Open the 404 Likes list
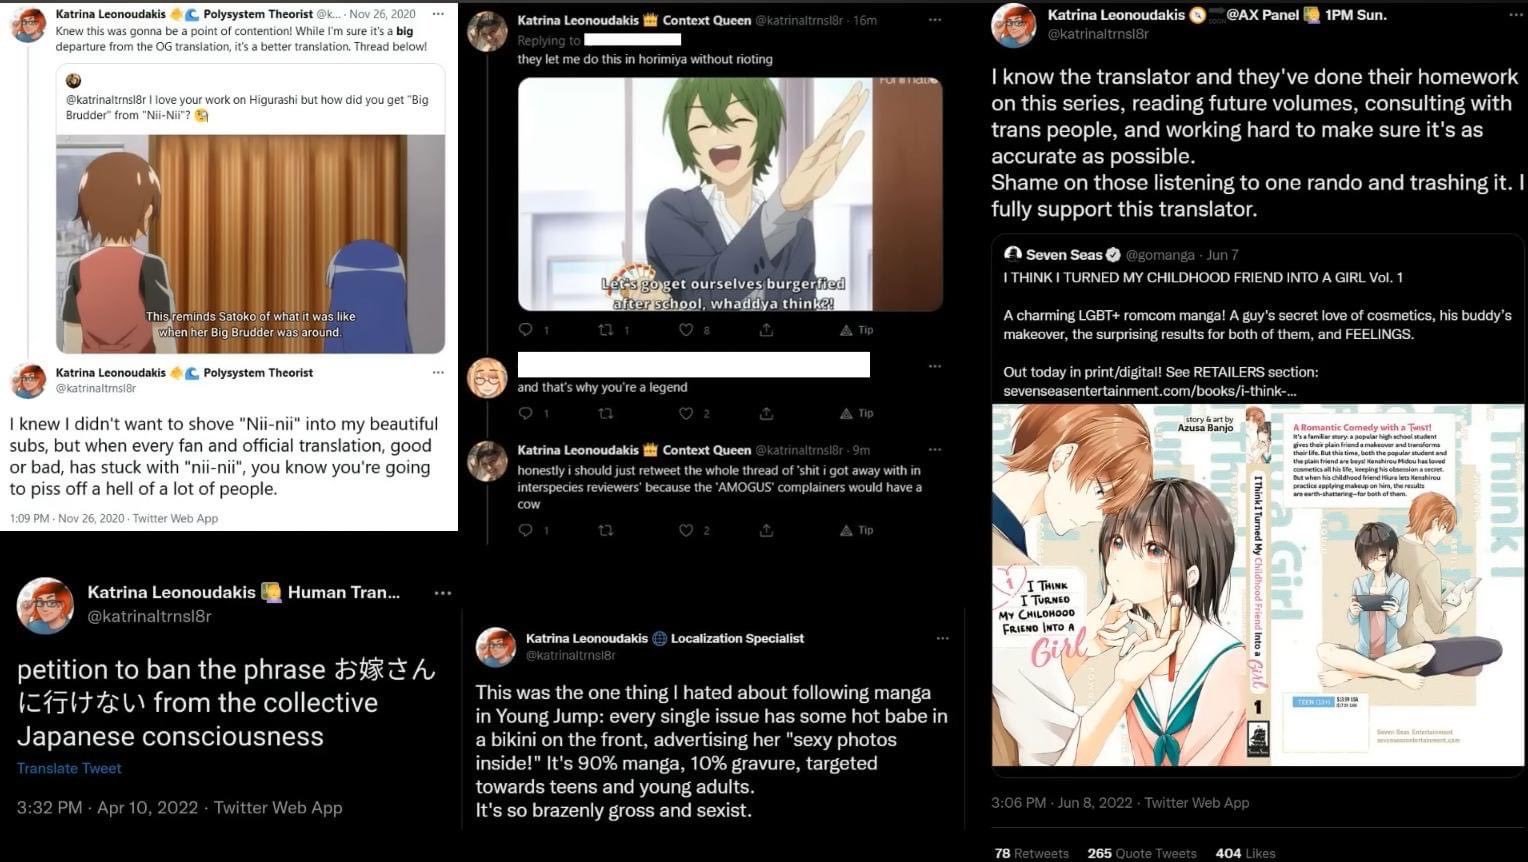Screen dimensions: 1528x862 point(1245,853)
